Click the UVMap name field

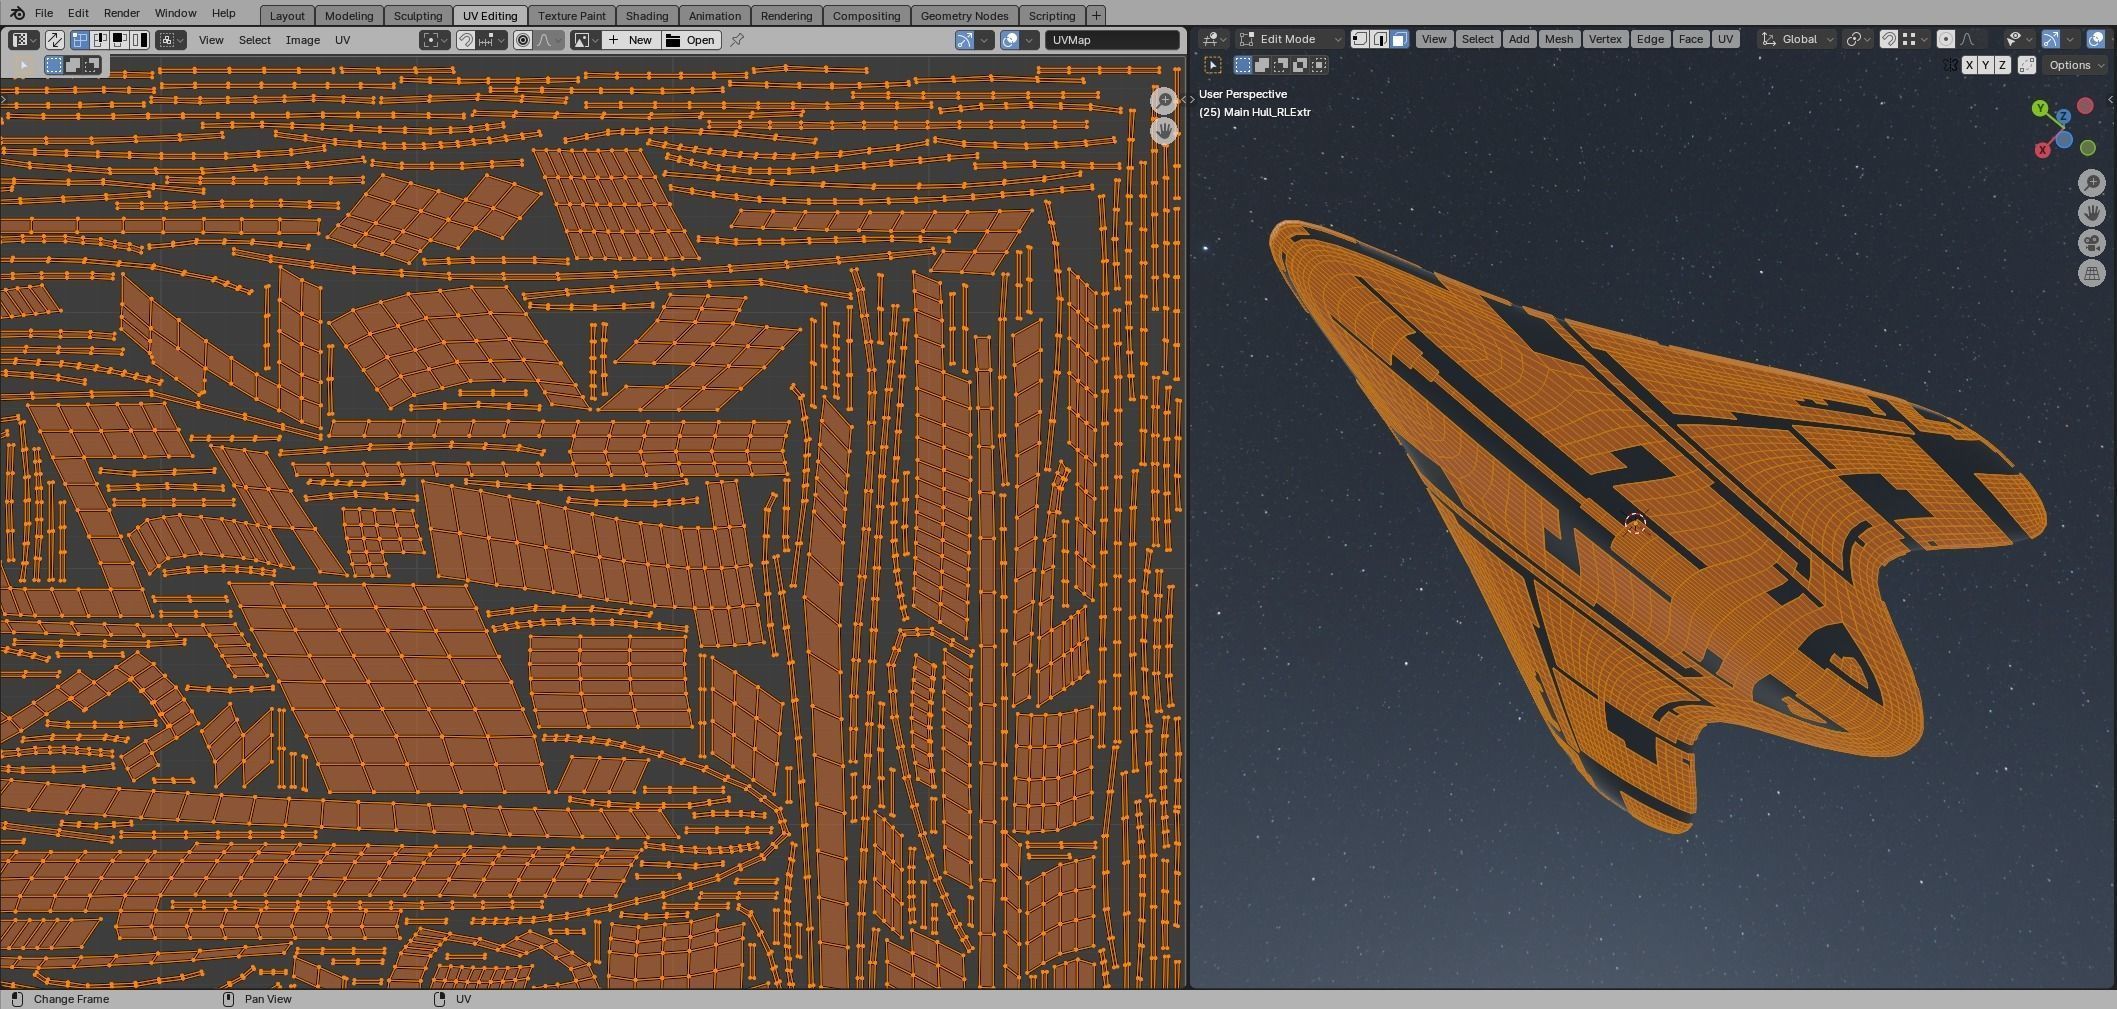1113,40
